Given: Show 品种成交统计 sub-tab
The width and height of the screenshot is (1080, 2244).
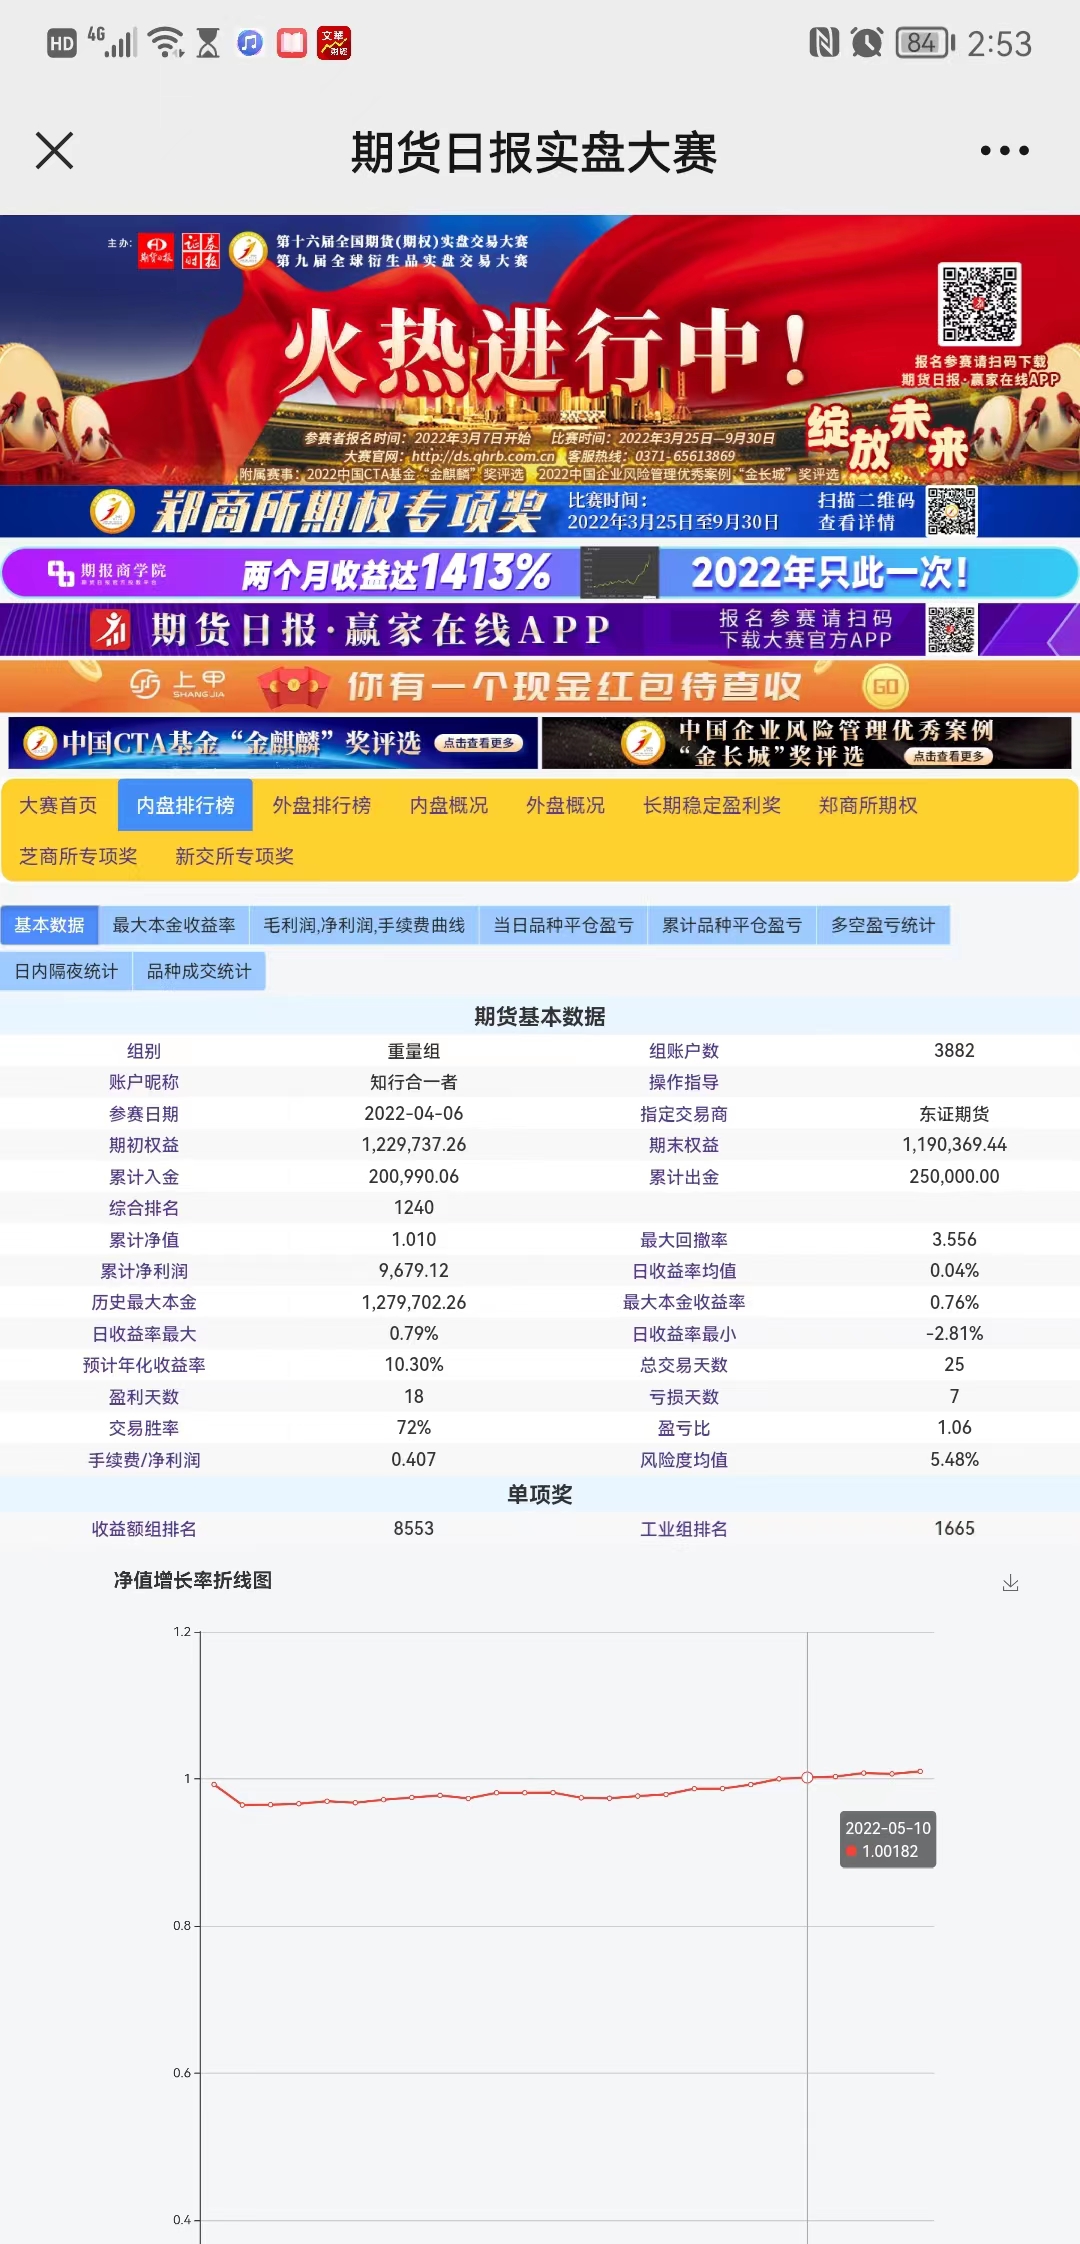Looking at the screenshot, I should (x=199, y=971).
